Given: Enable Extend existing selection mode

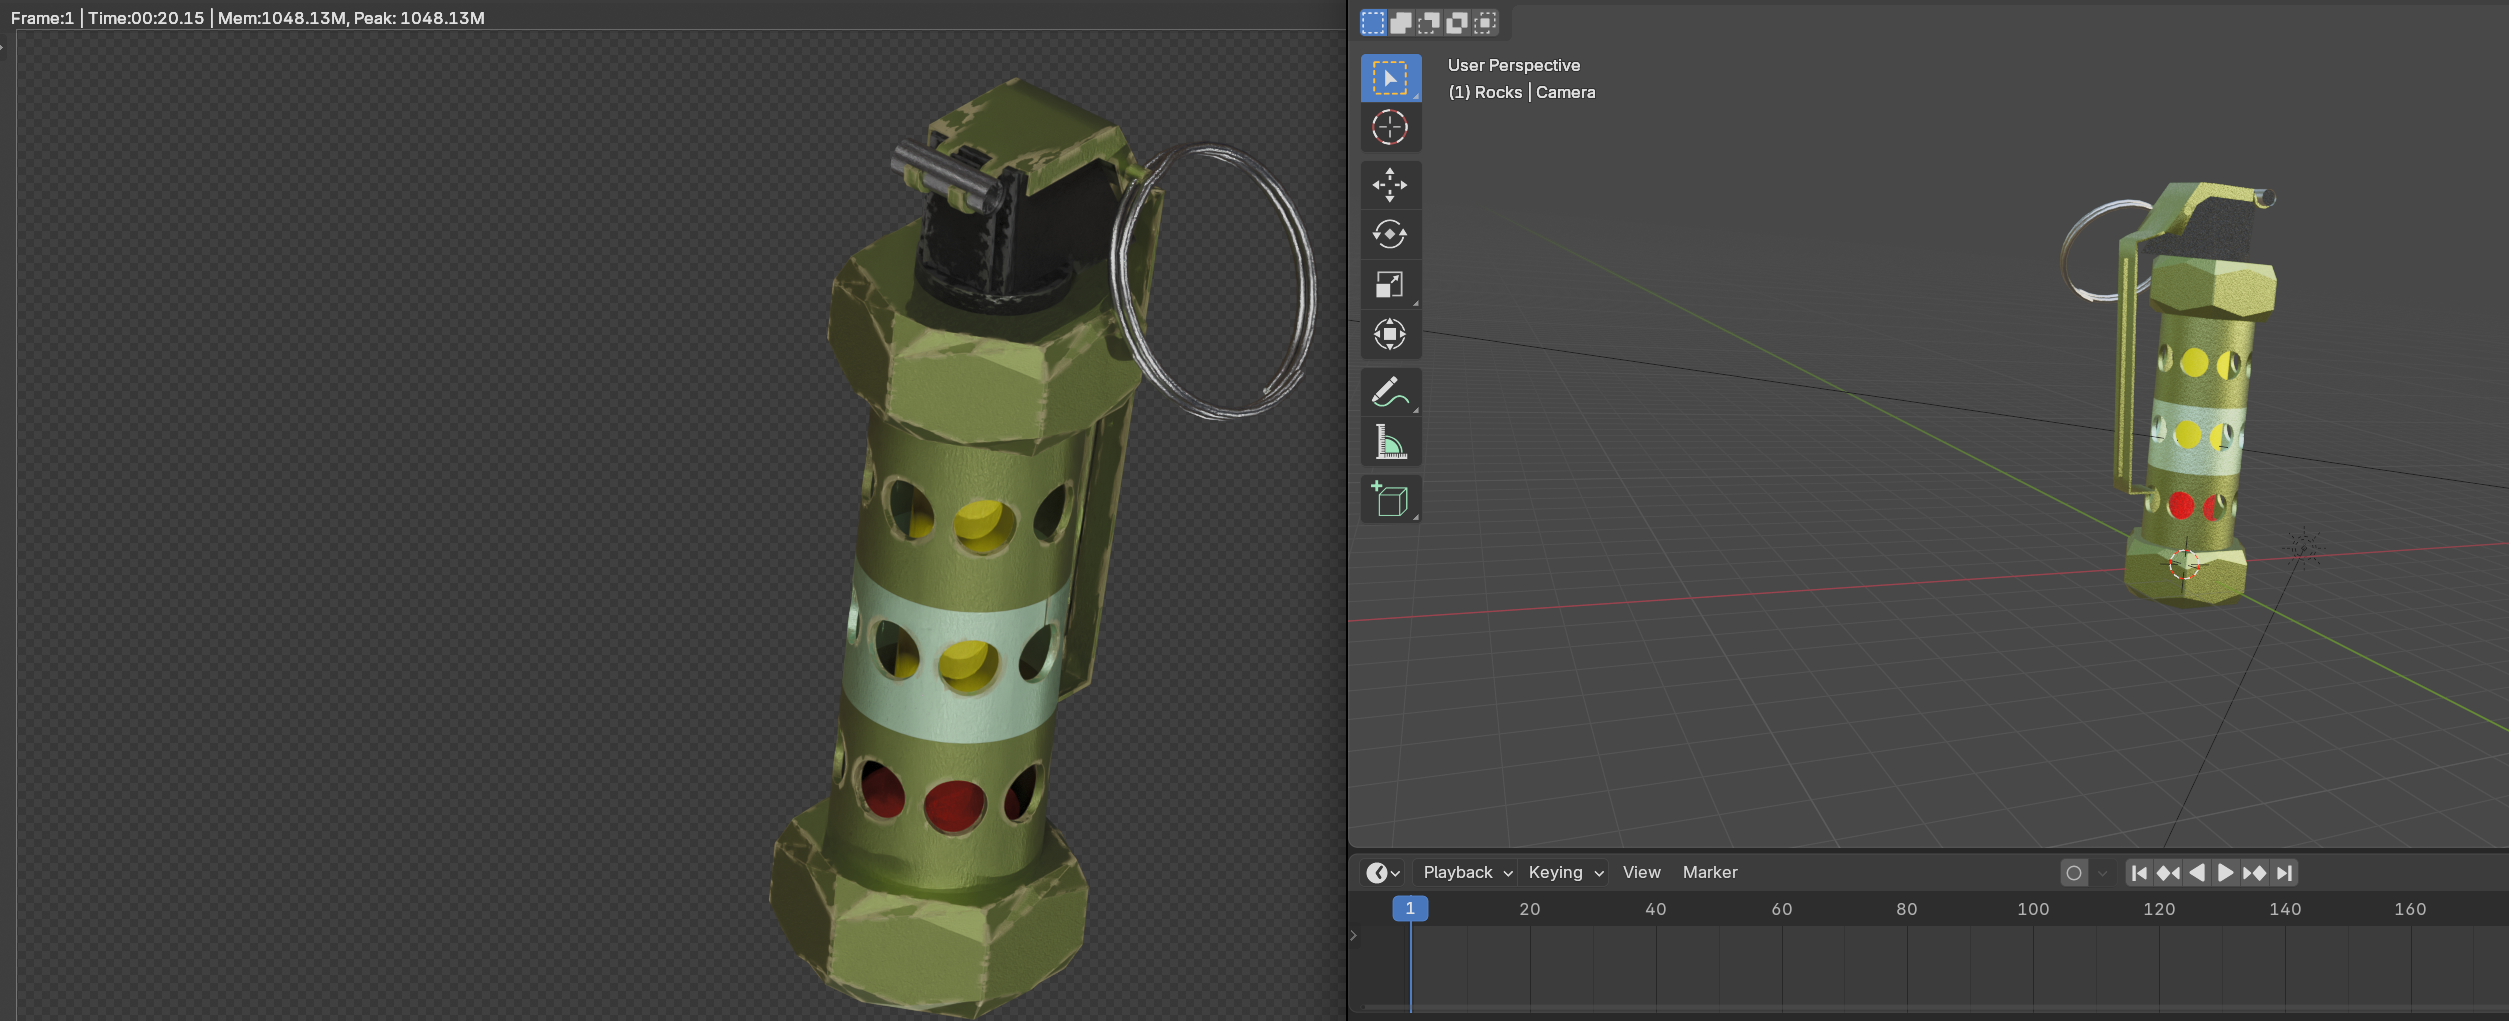Looking at the screenshot, I should 1401,22.
